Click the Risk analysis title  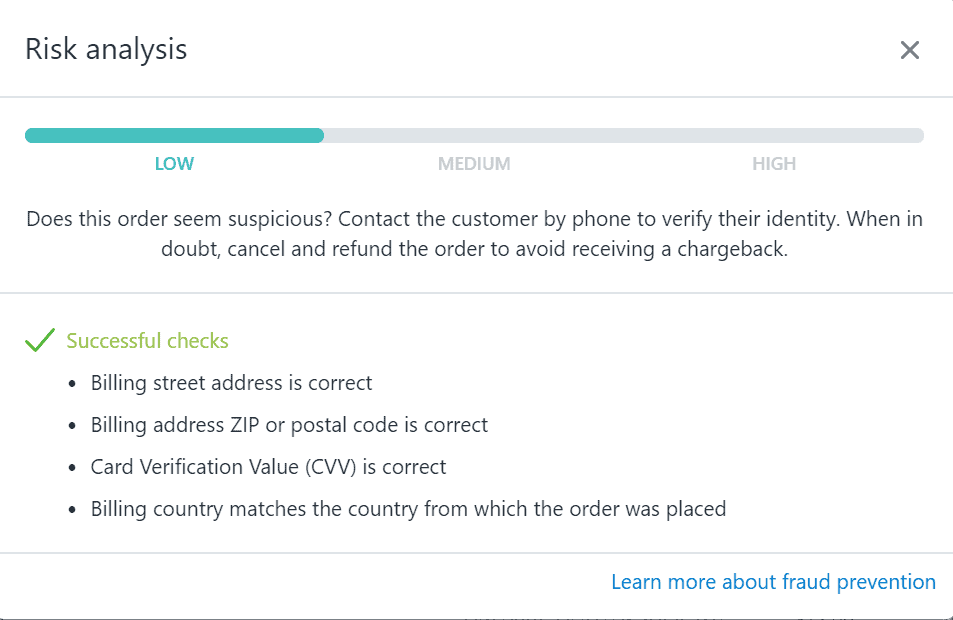[x=105, y=49]
